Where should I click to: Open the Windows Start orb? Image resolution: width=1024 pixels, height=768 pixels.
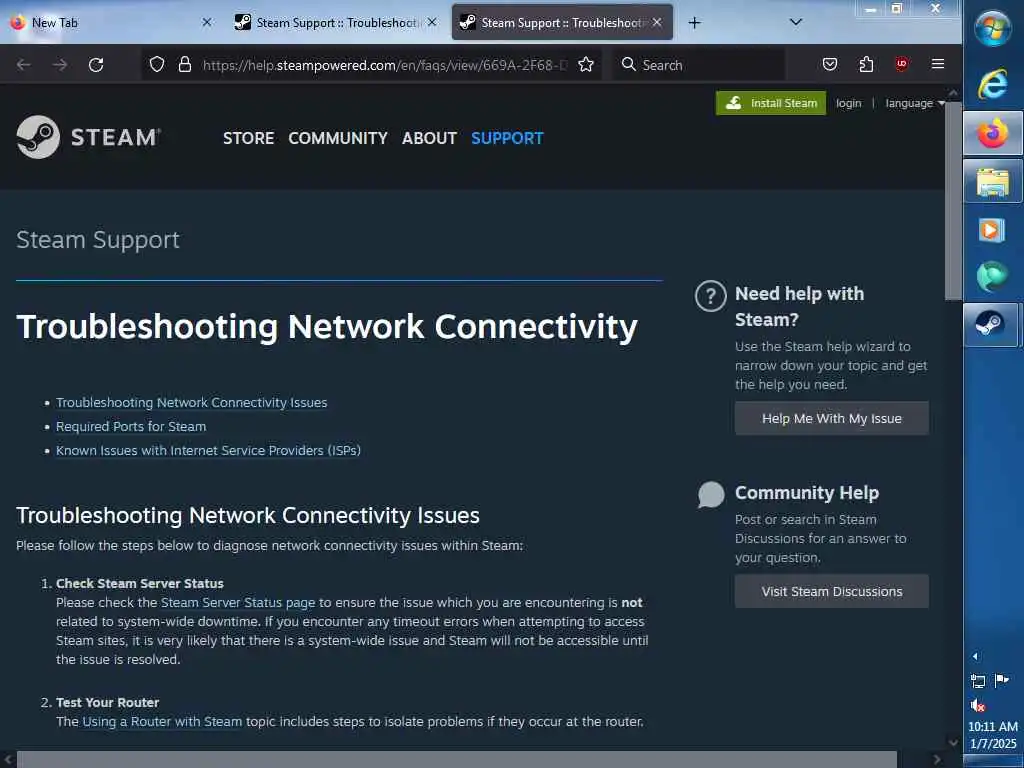click(993, 29)
